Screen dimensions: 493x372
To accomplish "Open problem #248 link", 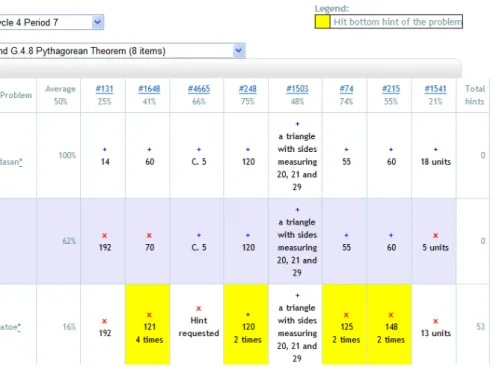I will [x=248, y=89].
